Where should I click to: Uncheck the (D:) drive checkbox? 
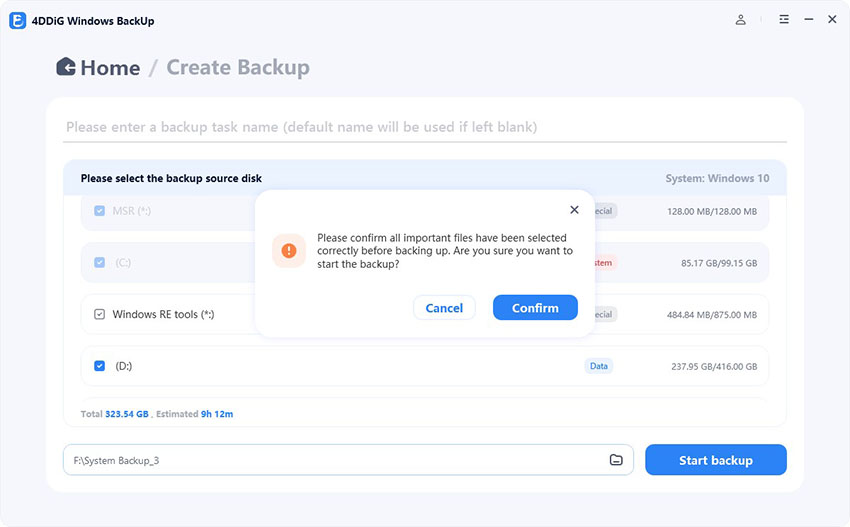99,366
